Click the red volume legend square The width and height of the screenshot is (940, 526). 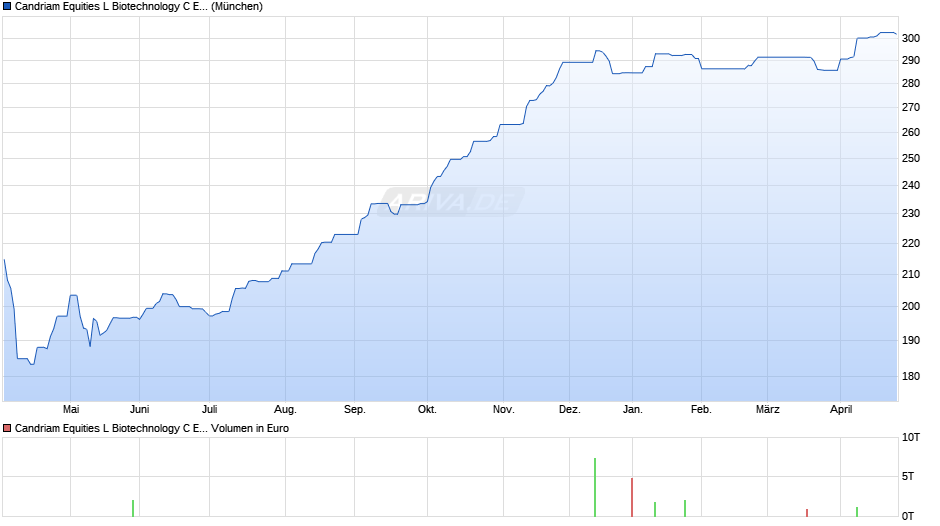coord(7,428)
